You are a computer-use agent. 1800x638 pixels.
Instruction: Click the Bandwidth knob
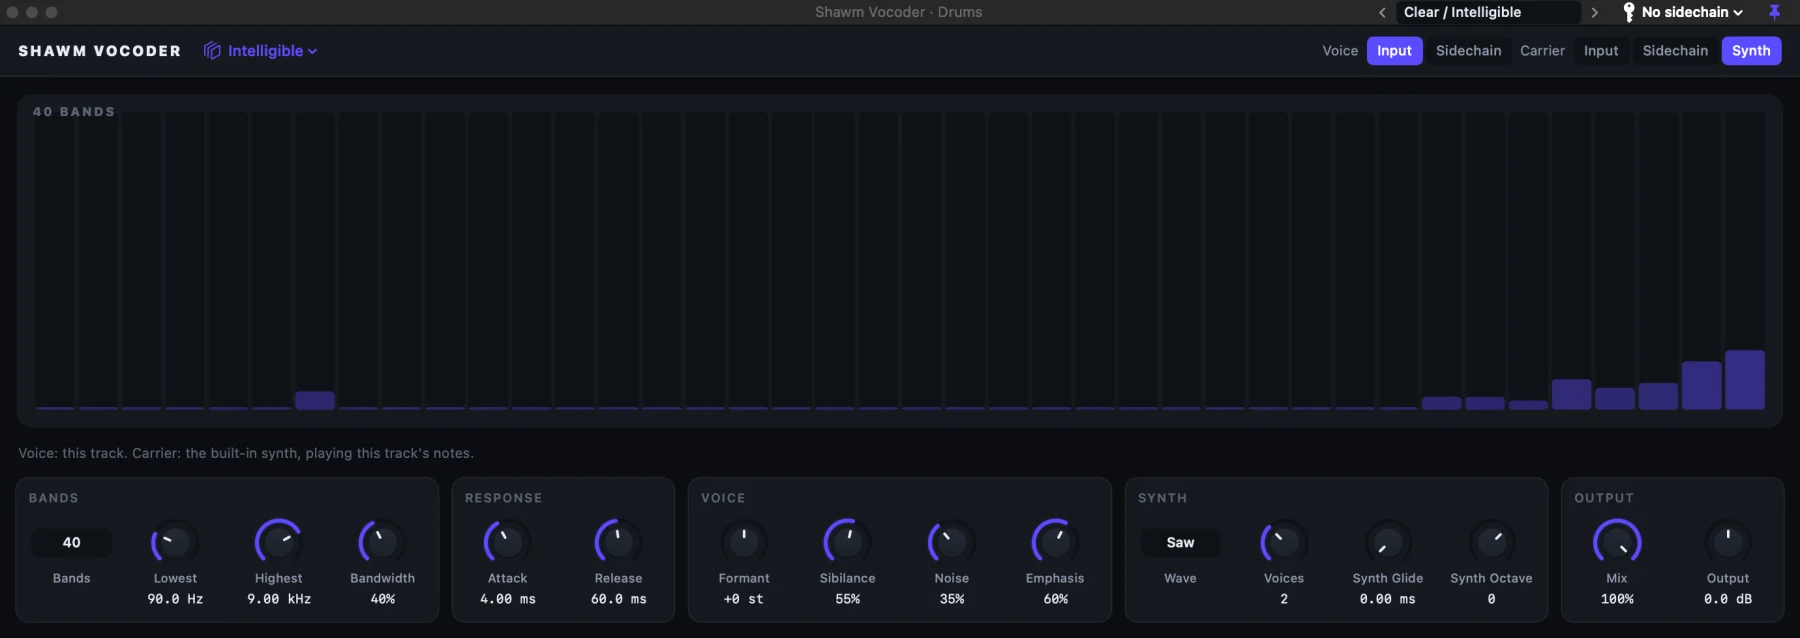(382, 542)
